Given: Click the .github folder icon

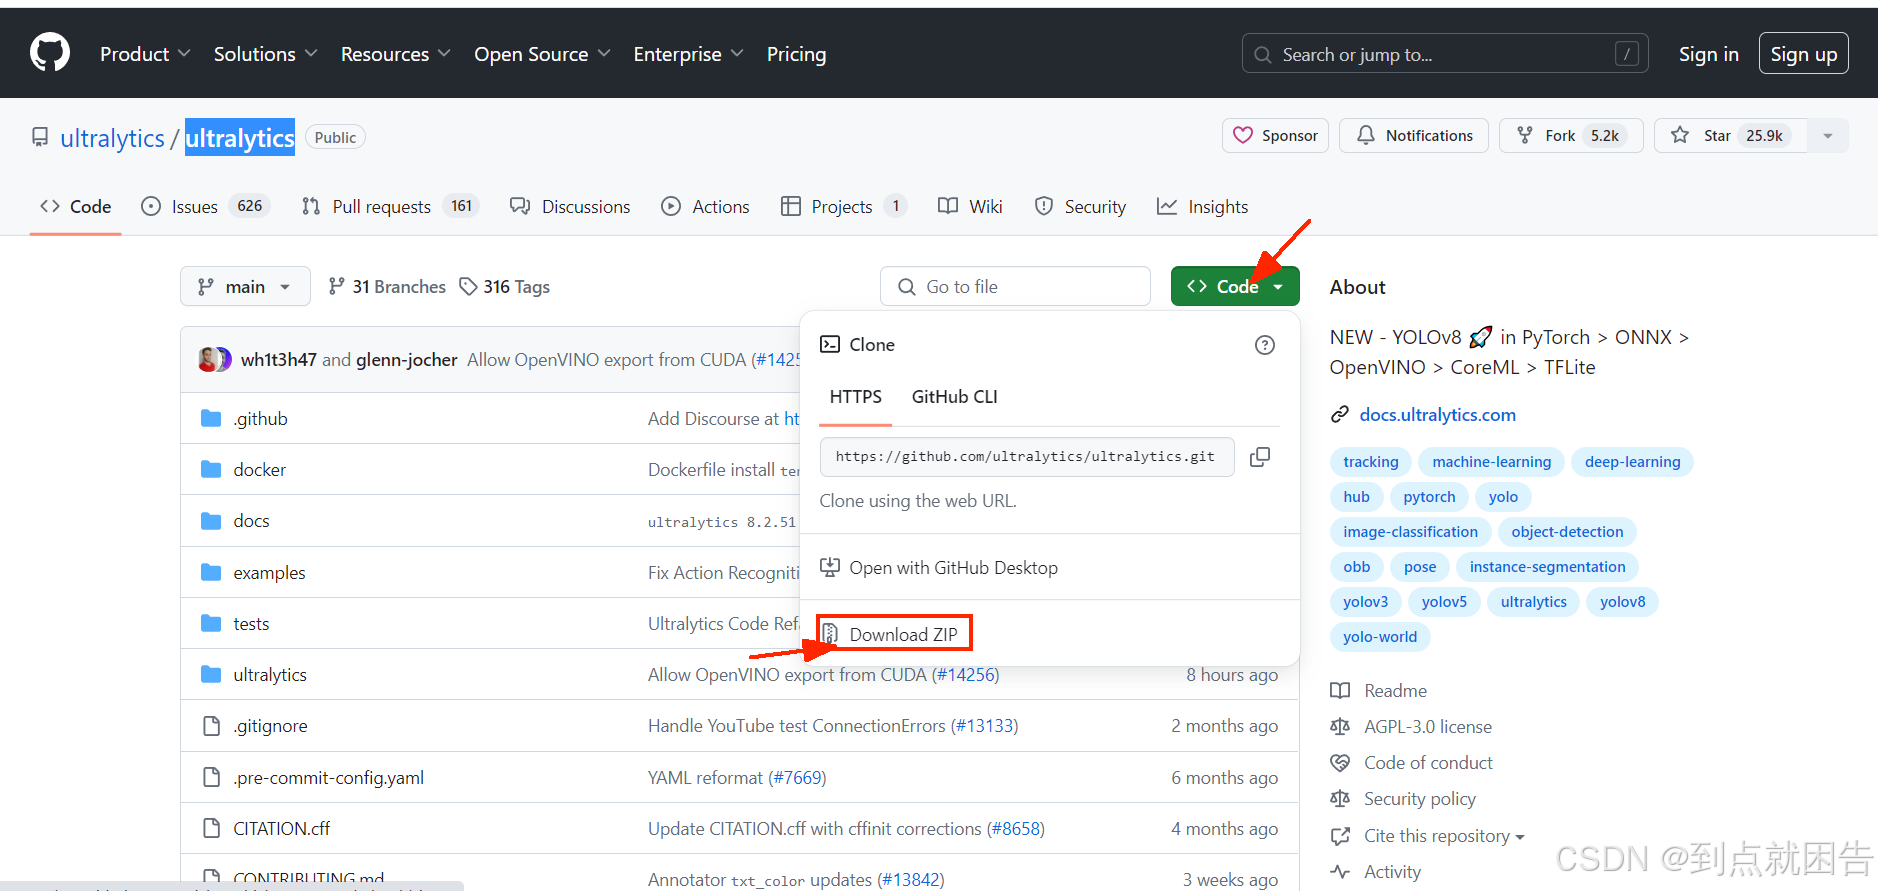Looking at the screenshot, I should 211,418.
